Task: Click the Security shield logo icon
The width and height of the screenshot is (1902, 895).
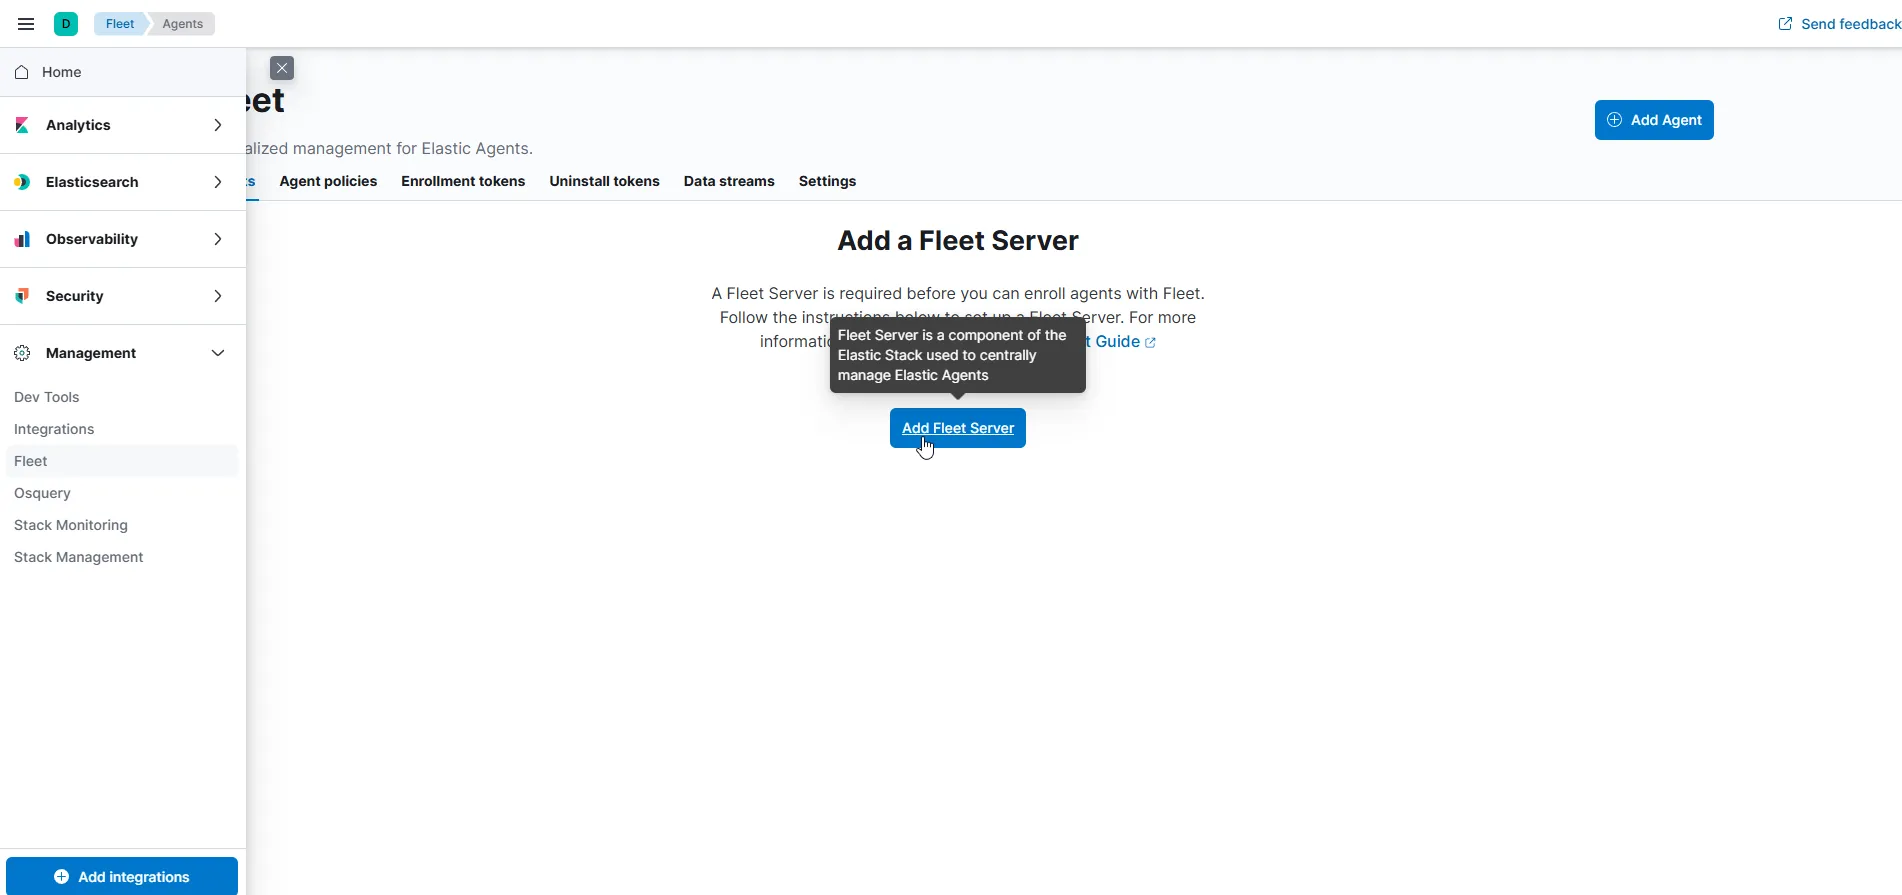Action: pyautogui.click(x=22, y=296)
